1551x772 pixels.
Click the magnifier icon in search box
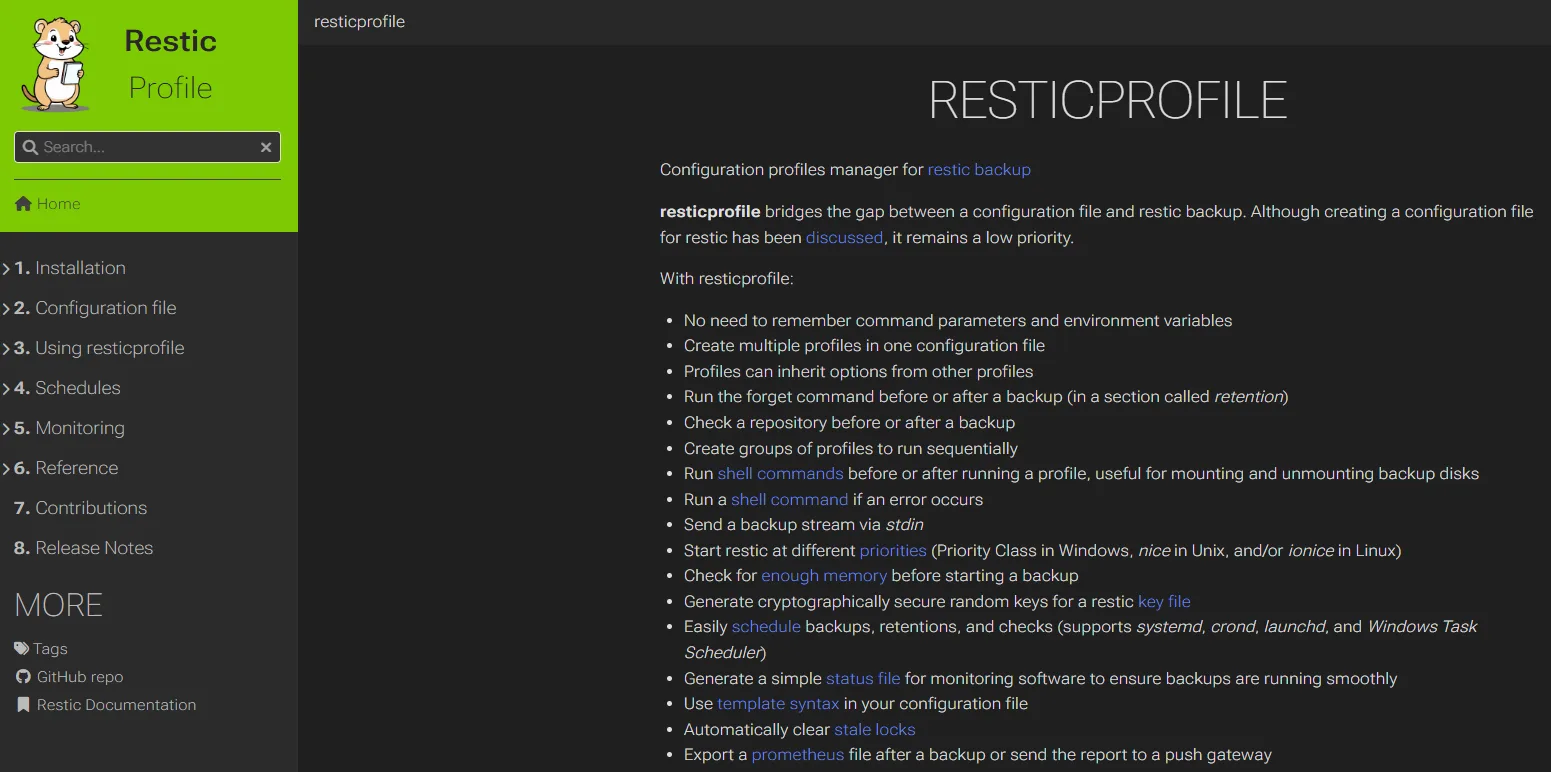(x=30, y=147)
